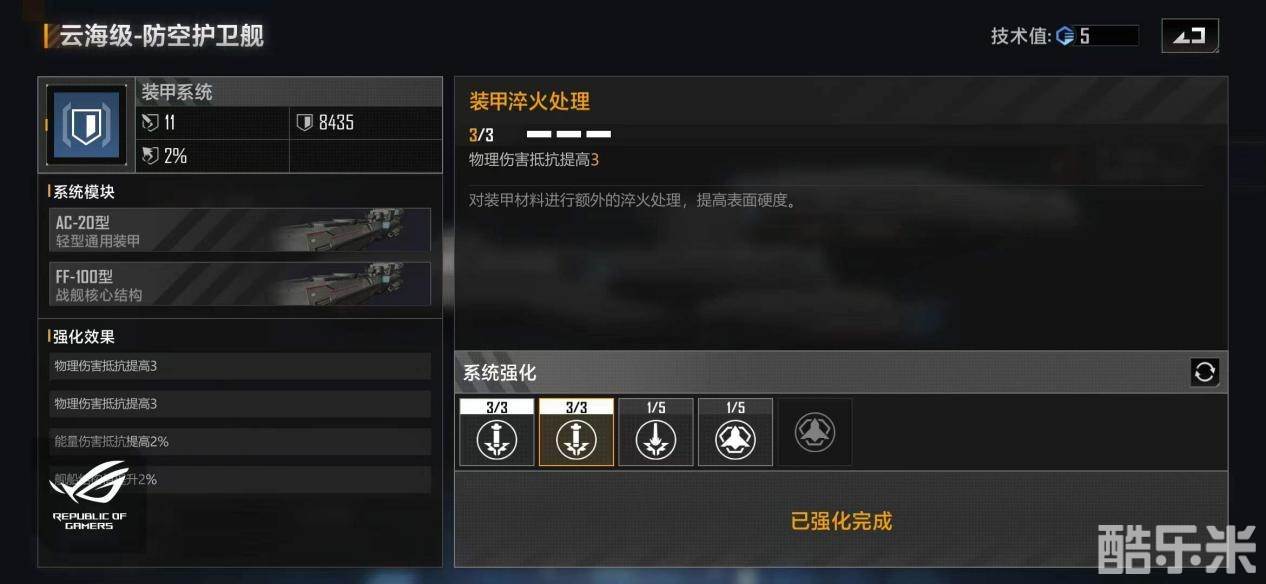Click the armor system shield icon
The width and height of the screenshot is (1266, 584).
pos(87,125)
